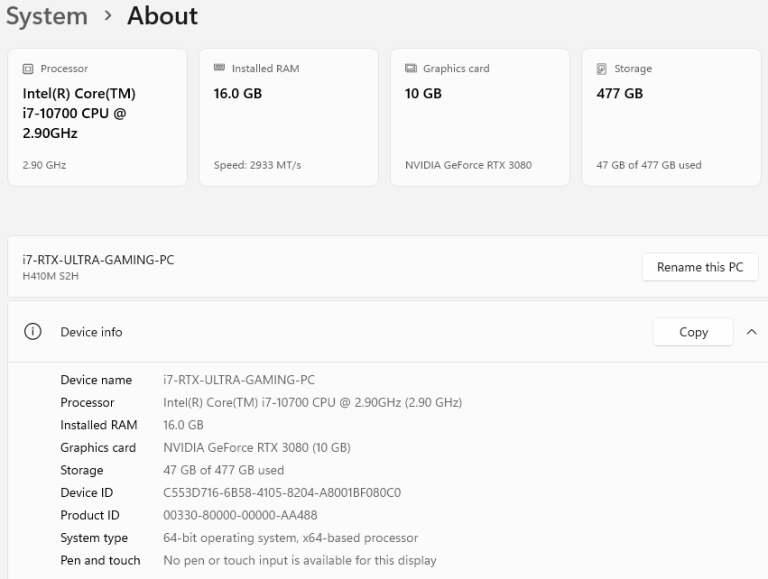The image size is (768, 579).
Task: Select the Device ID value text
Action: pos(282,492)
